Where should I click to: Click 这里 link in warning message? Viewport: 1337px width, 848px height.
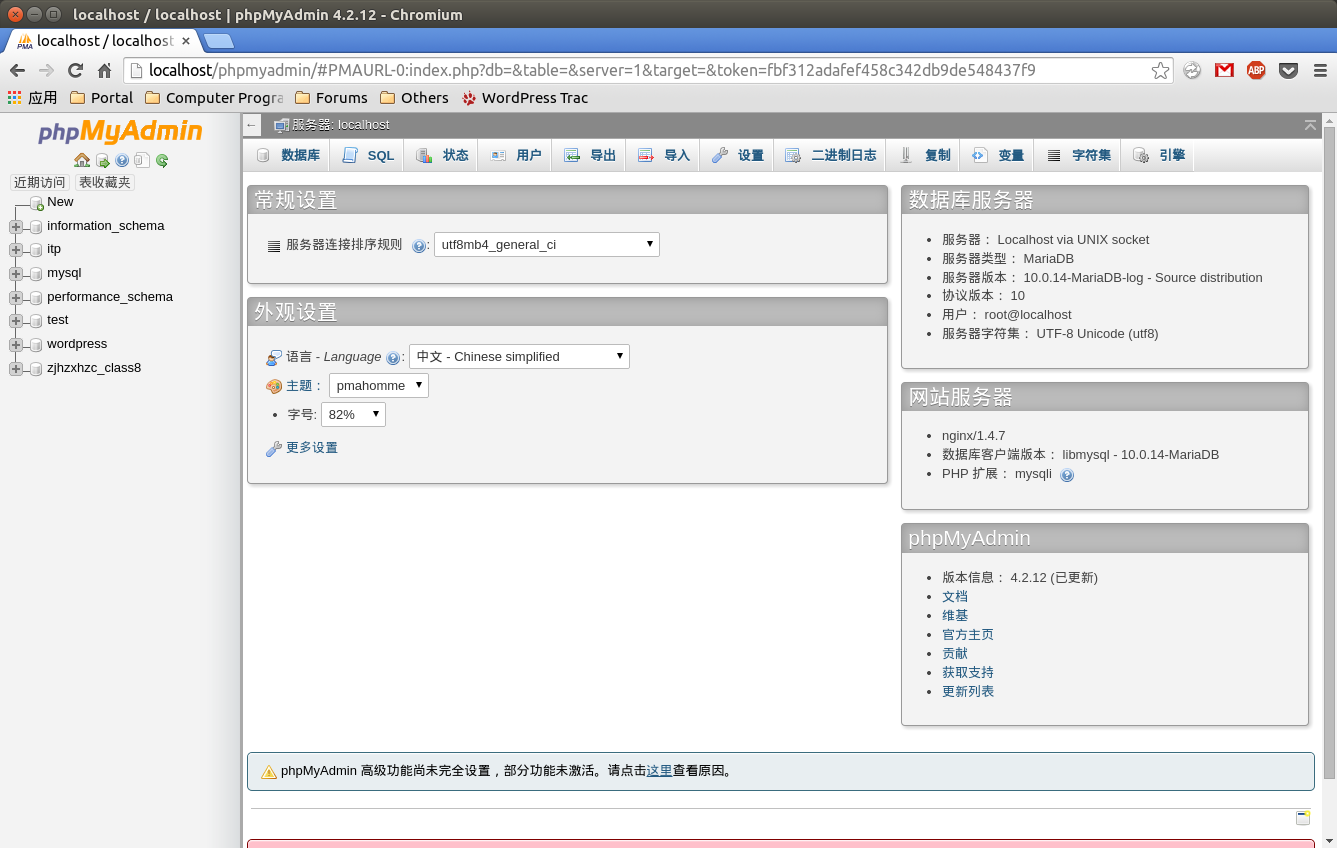click(659, 771)
